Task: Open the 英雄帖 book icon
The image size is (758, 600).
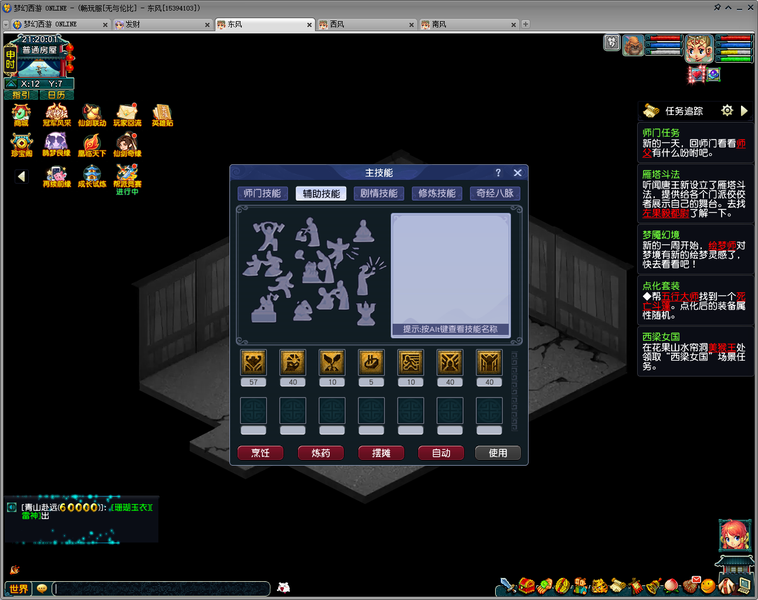Action: point(162,116)
